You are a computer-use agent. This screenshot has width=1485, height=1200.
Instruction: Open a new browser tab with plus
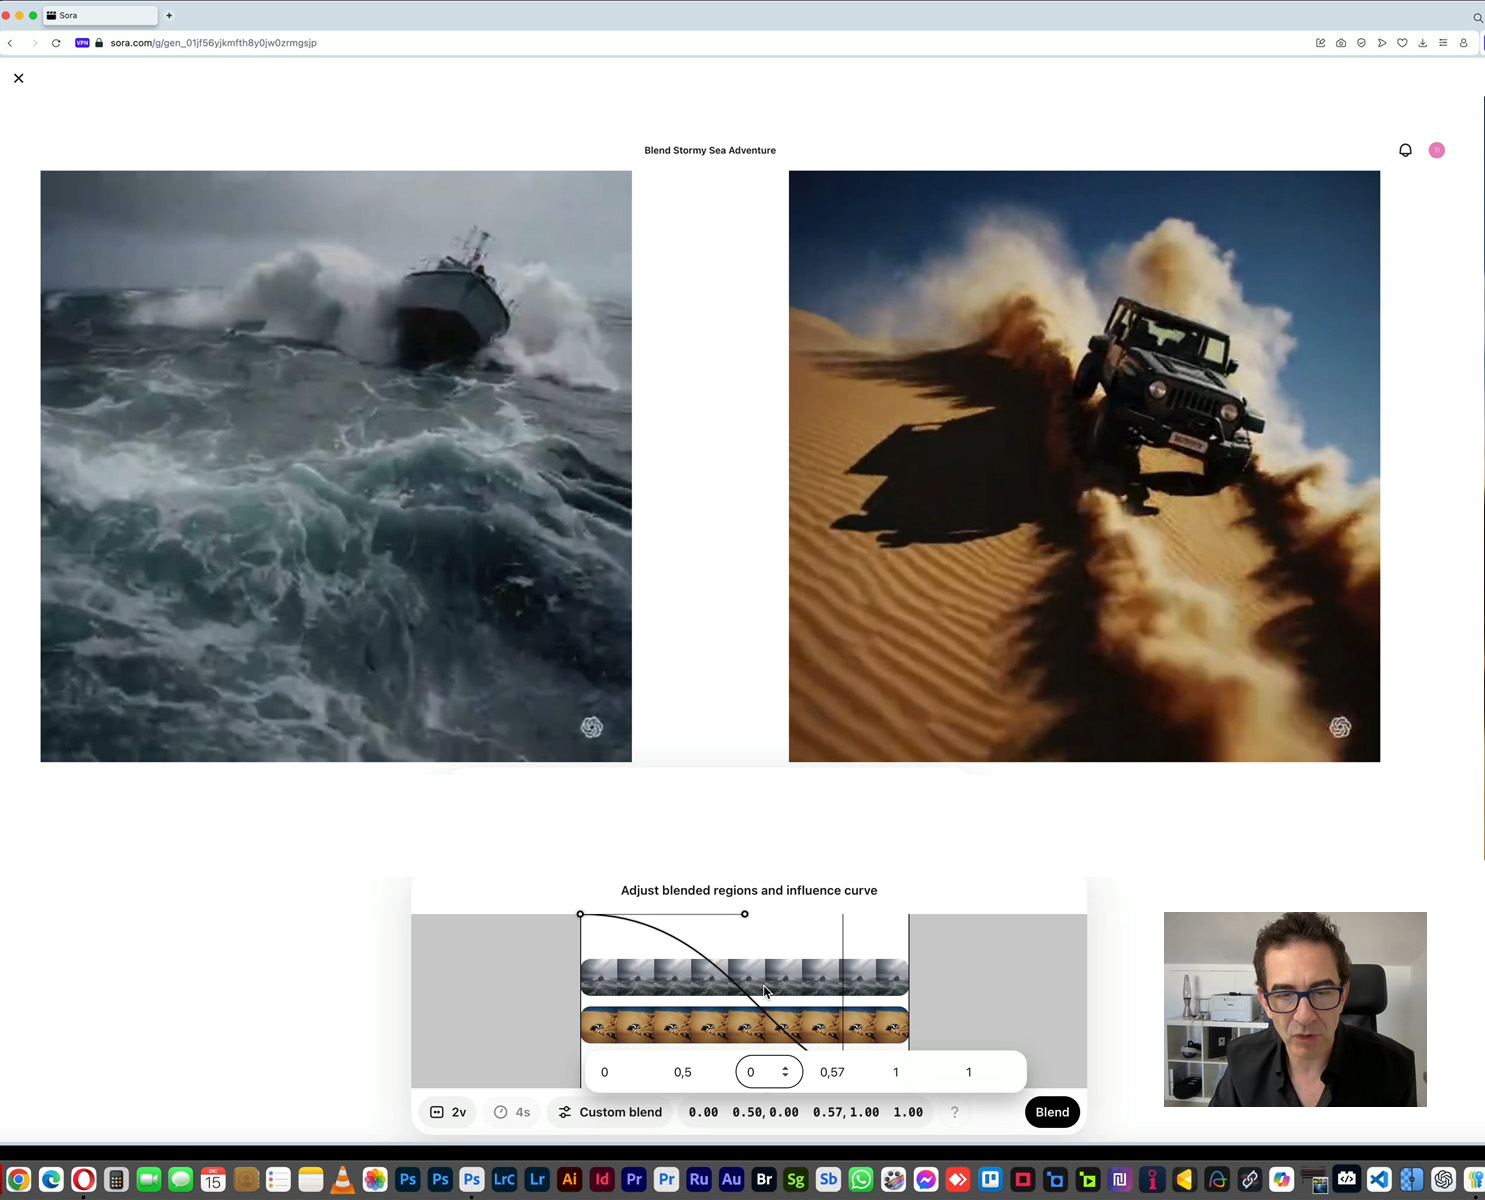tap(169, 15)
